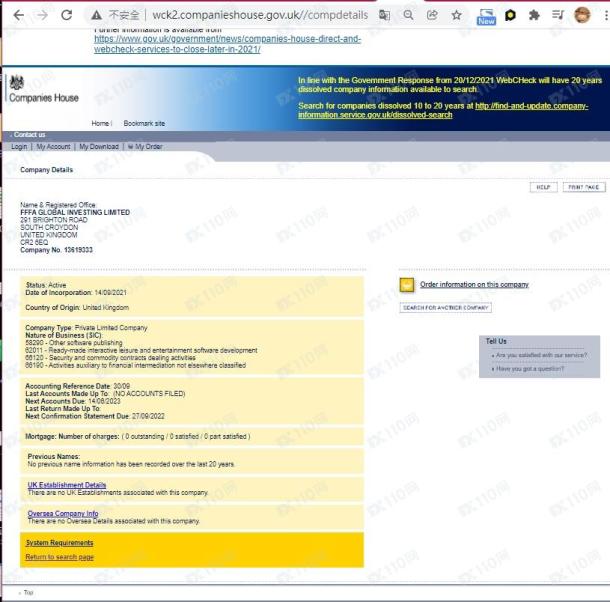Click Next Confirmation Statement Due 27/09/2022
610x602 pixels.
point(95,416)
